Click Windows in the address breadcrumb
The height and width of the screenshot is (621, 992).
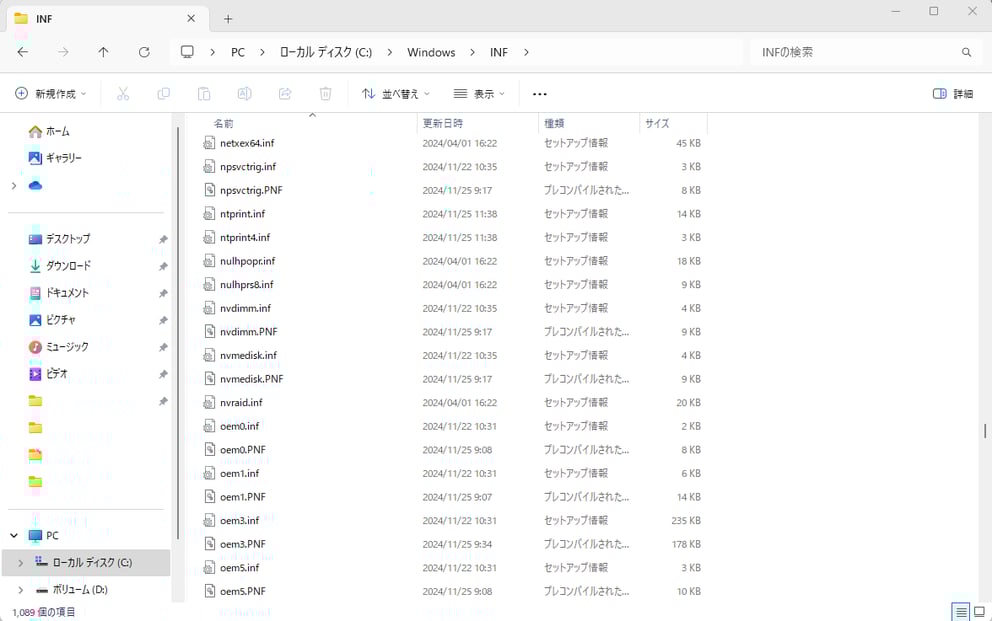point(431,52)
